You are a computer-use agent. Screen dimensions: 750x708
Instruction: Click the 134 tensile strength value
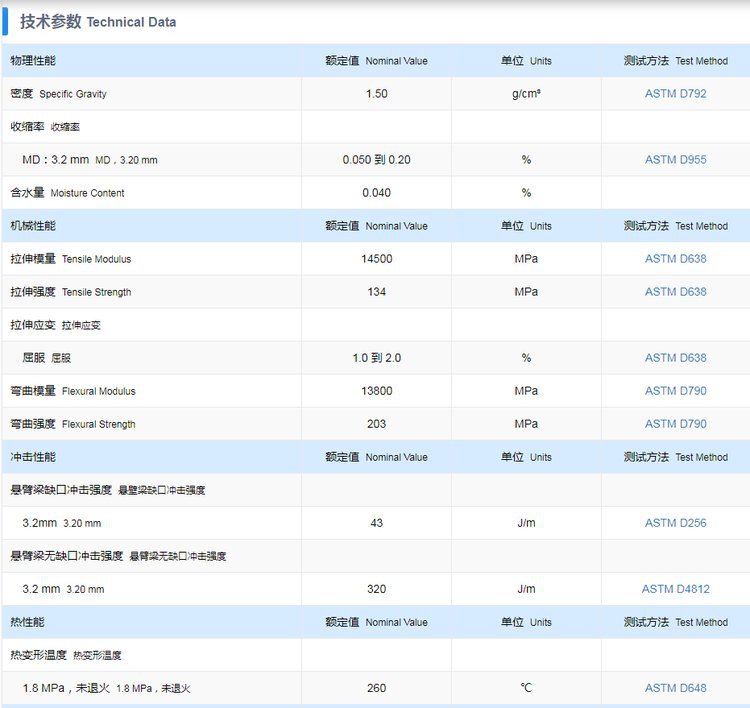(x=376, y=292)
